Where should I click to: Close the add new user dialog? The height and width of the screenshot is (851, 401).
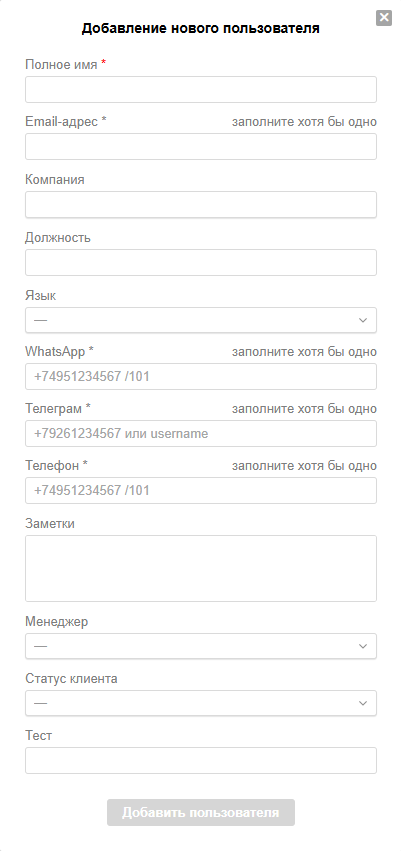384,17
